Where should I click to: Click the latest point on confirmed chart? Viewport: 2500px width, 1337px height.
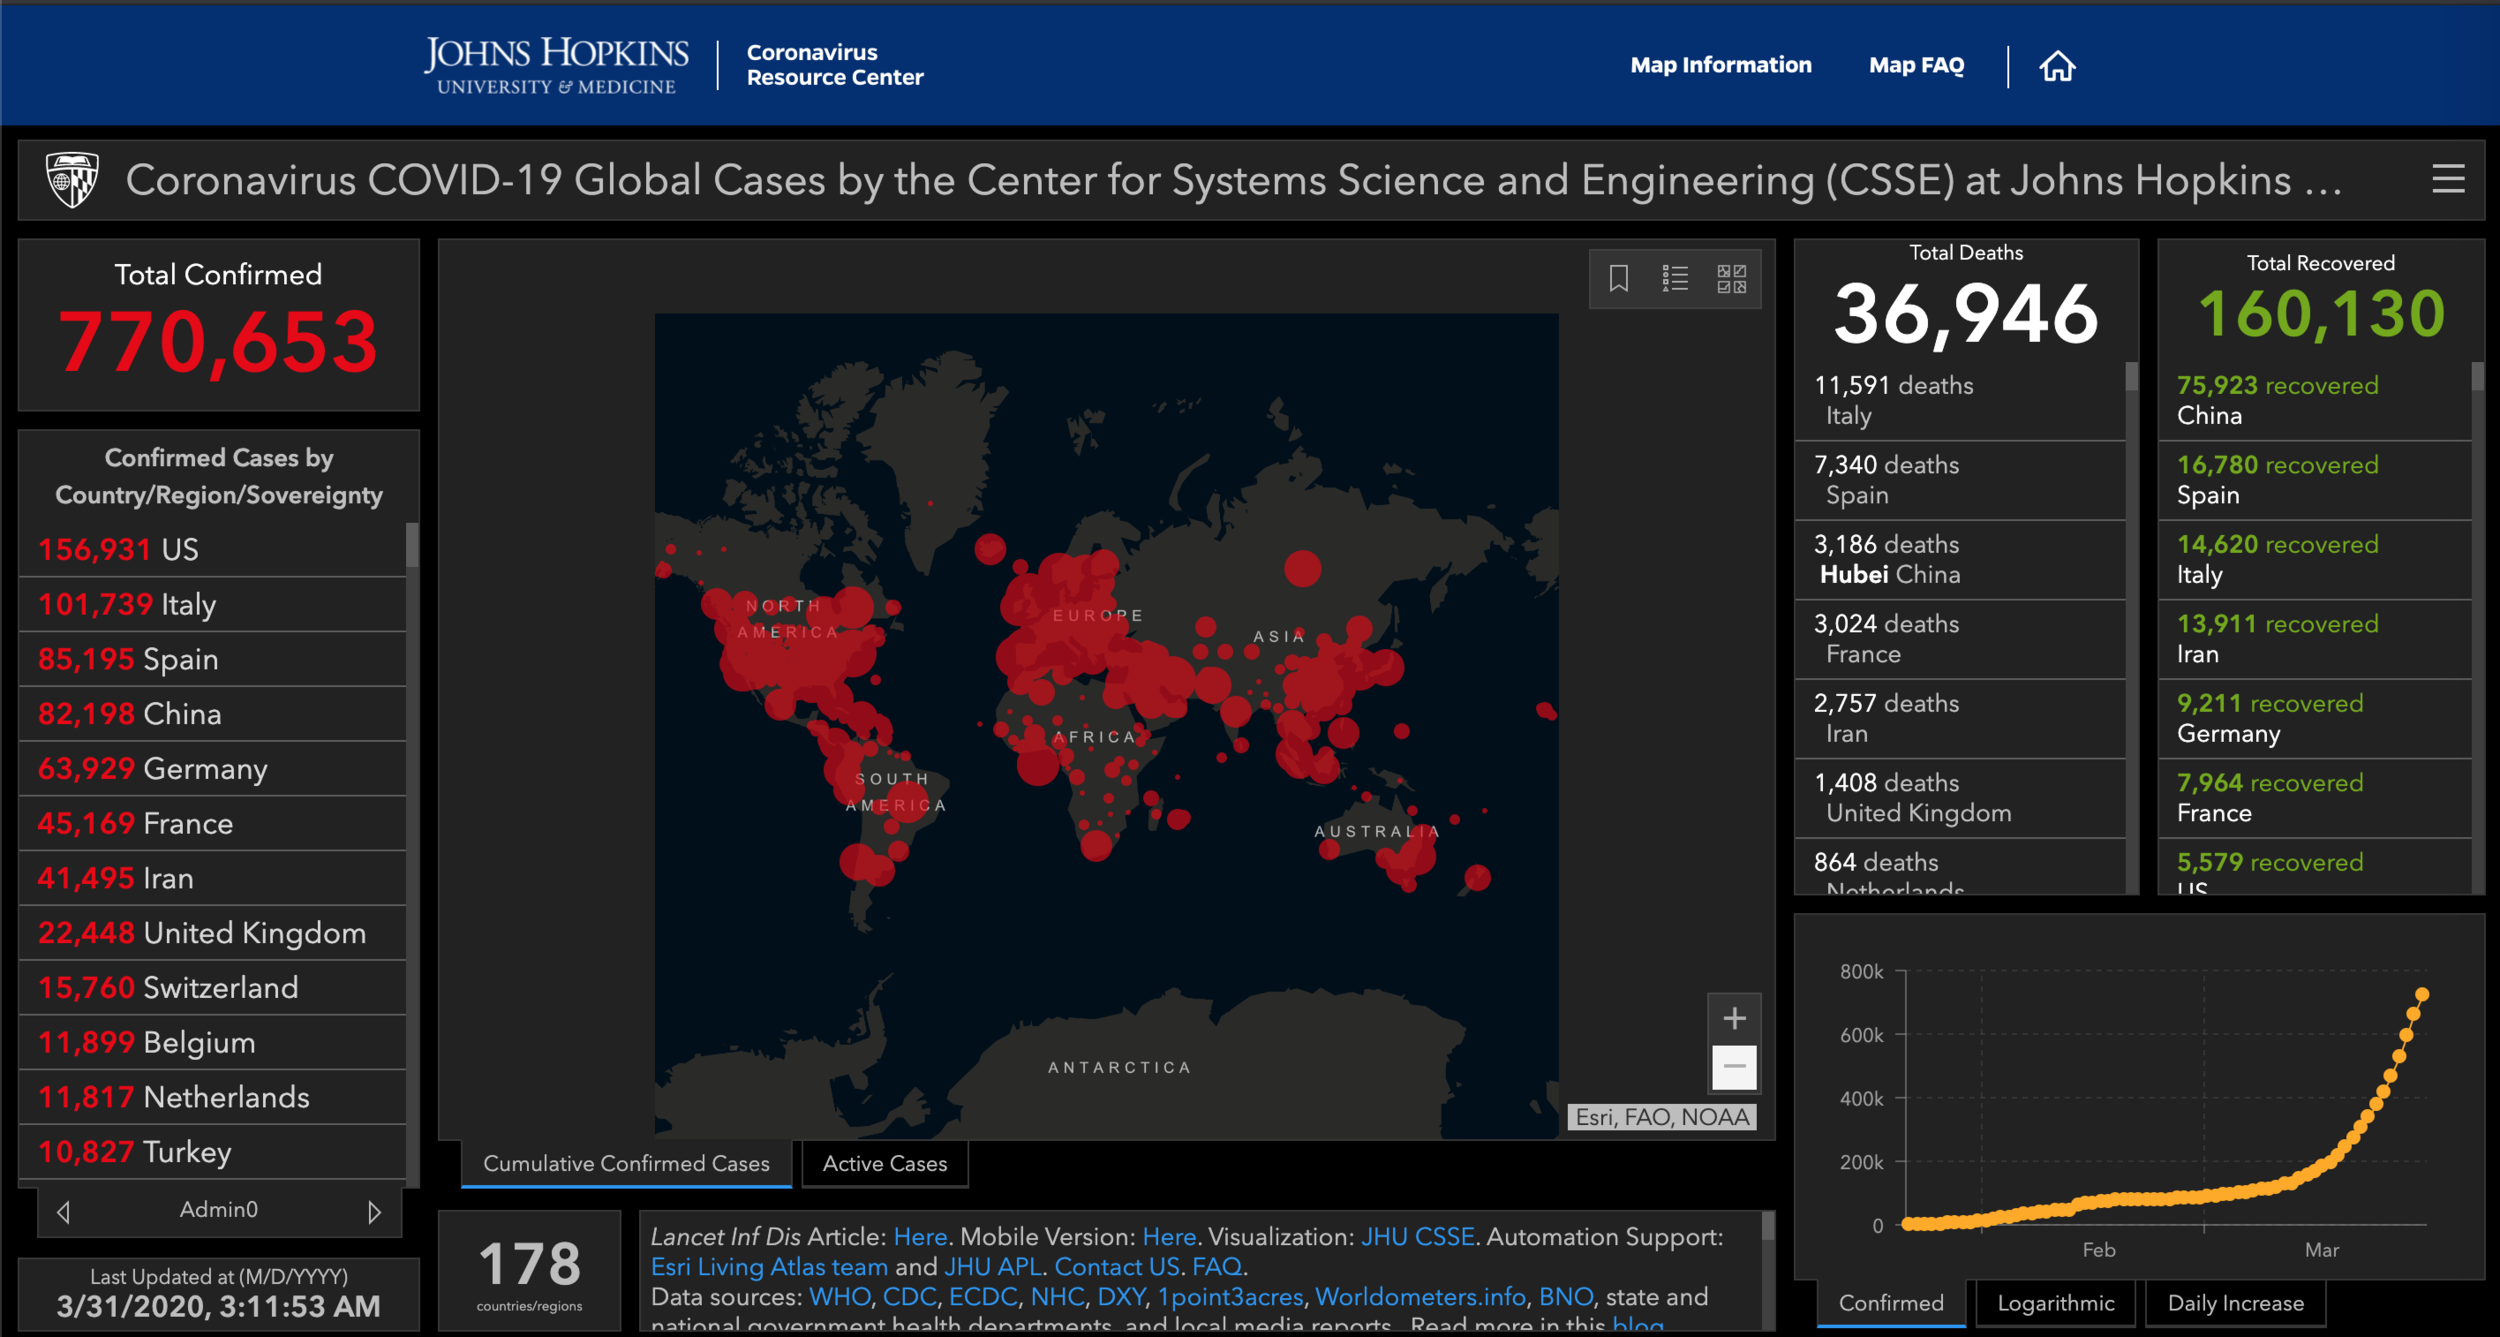(2421, 994)
